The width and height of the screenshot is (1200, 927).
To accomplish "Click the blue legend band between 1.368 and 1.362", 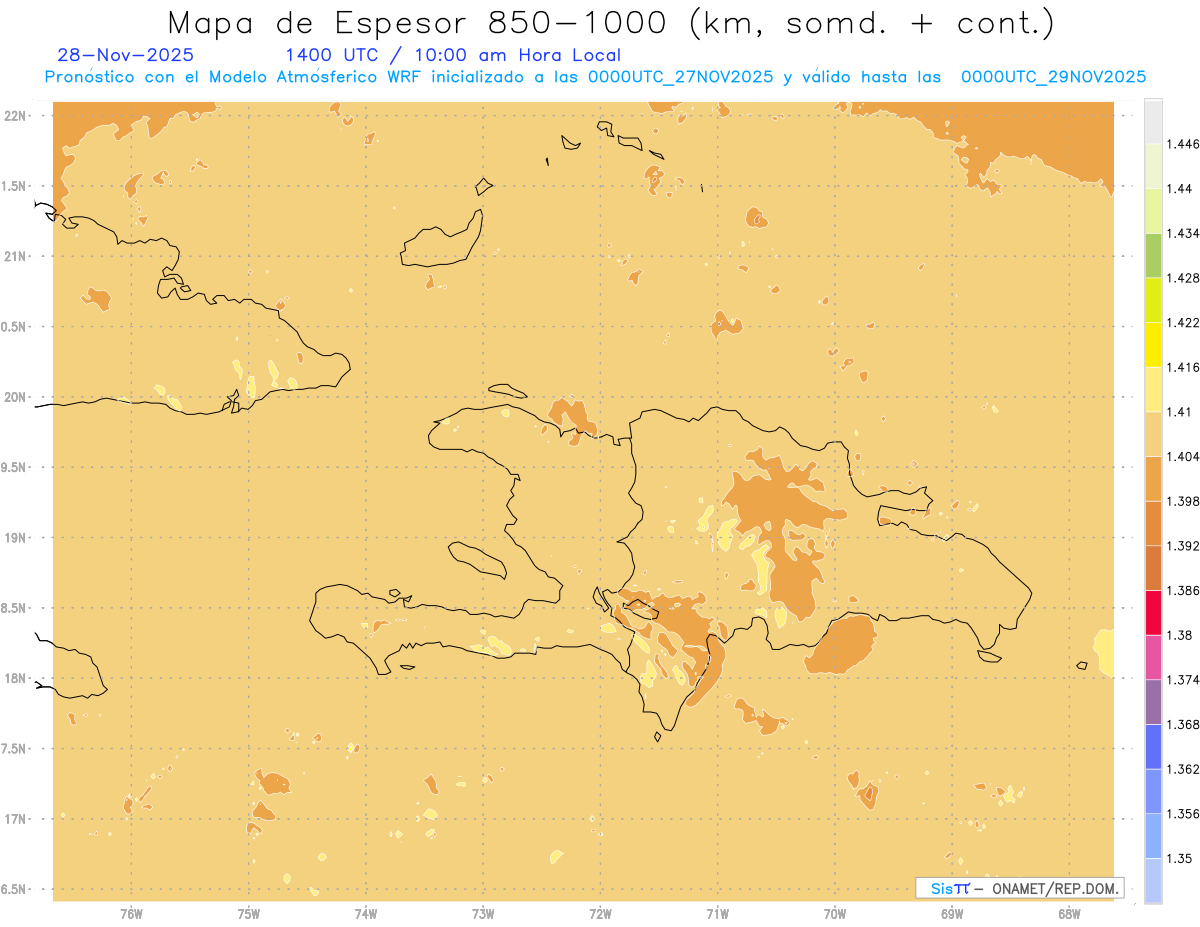I will point(1153,747).
